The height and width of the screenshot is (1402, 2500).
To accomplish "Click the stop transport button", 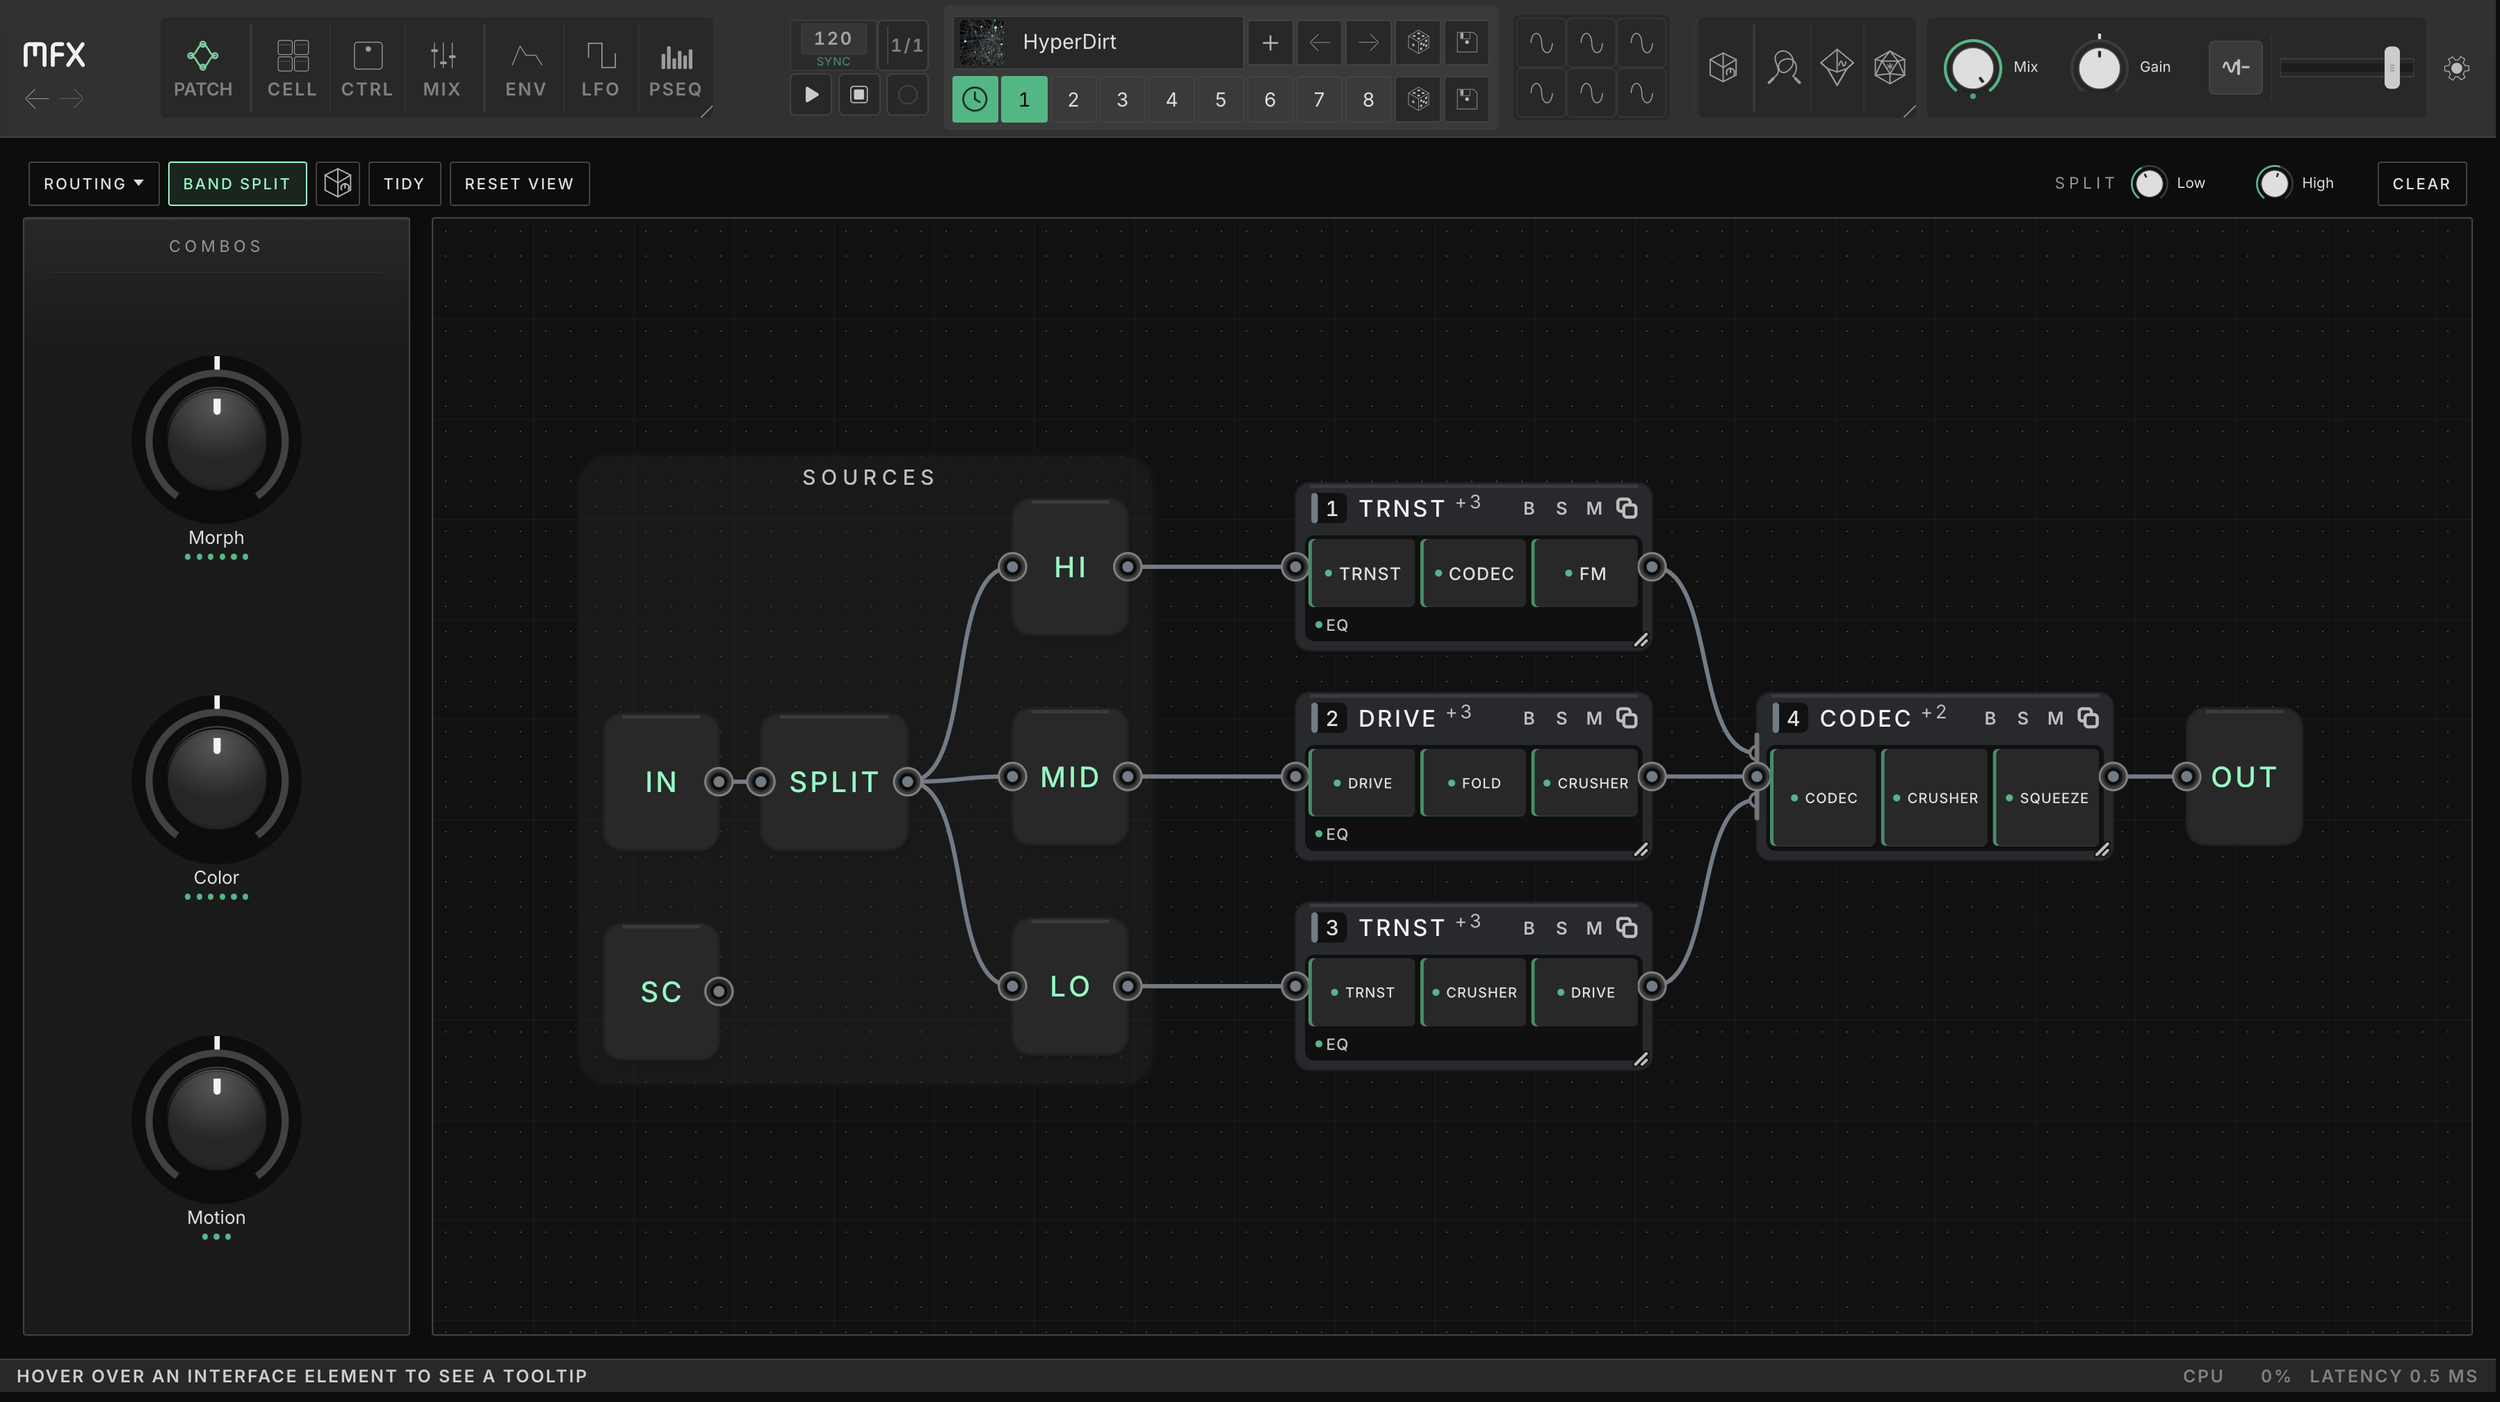I will coord(859,95).
